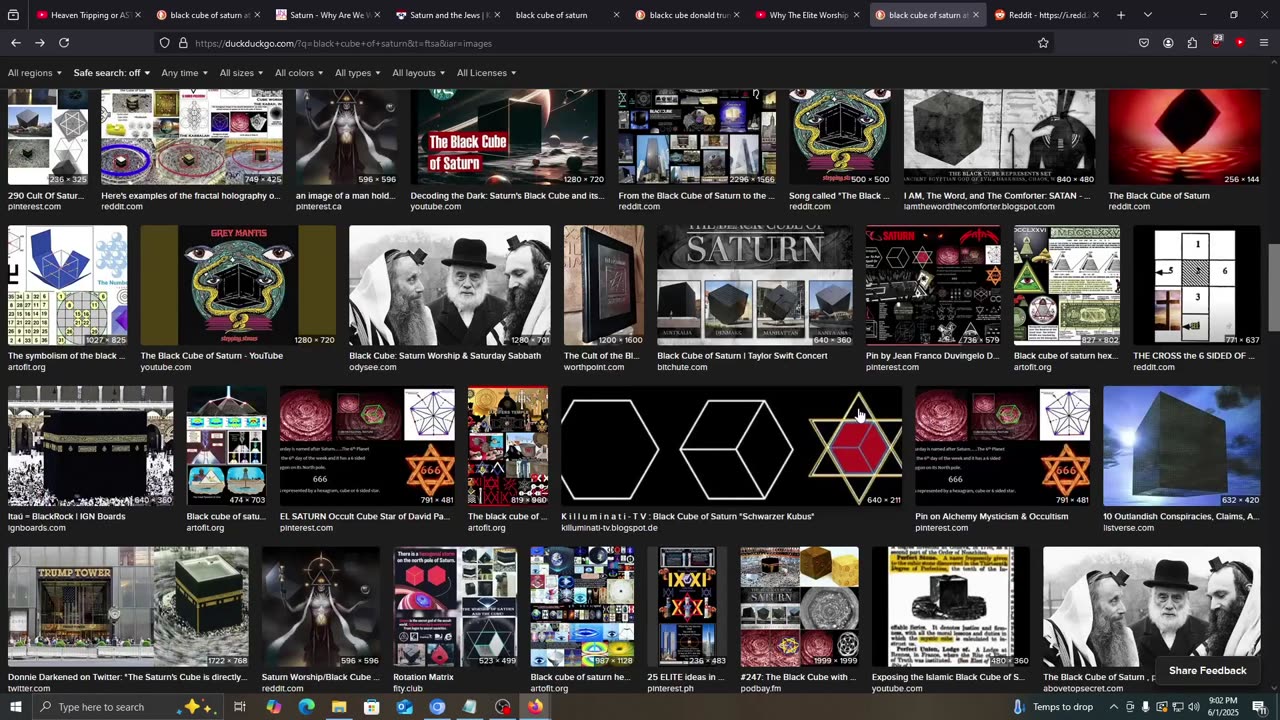Viewport: 1280px width, 720px height.
Task: Open Microsoft Store from the taskbar
Action: (x=372, y=707)
